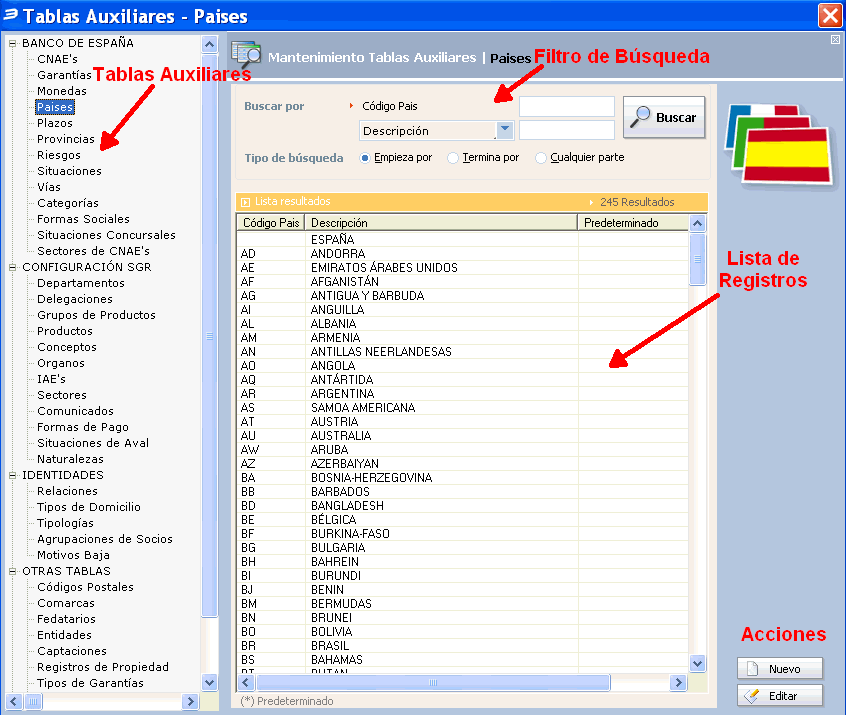
Task: Open Tipos de Domicilio in tree
Action: point(88,507)
